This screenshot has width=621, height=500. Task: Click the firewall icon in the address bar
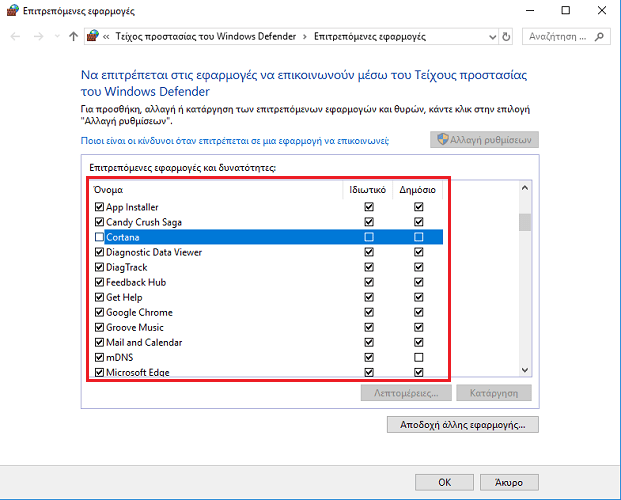tap(93, 36)
